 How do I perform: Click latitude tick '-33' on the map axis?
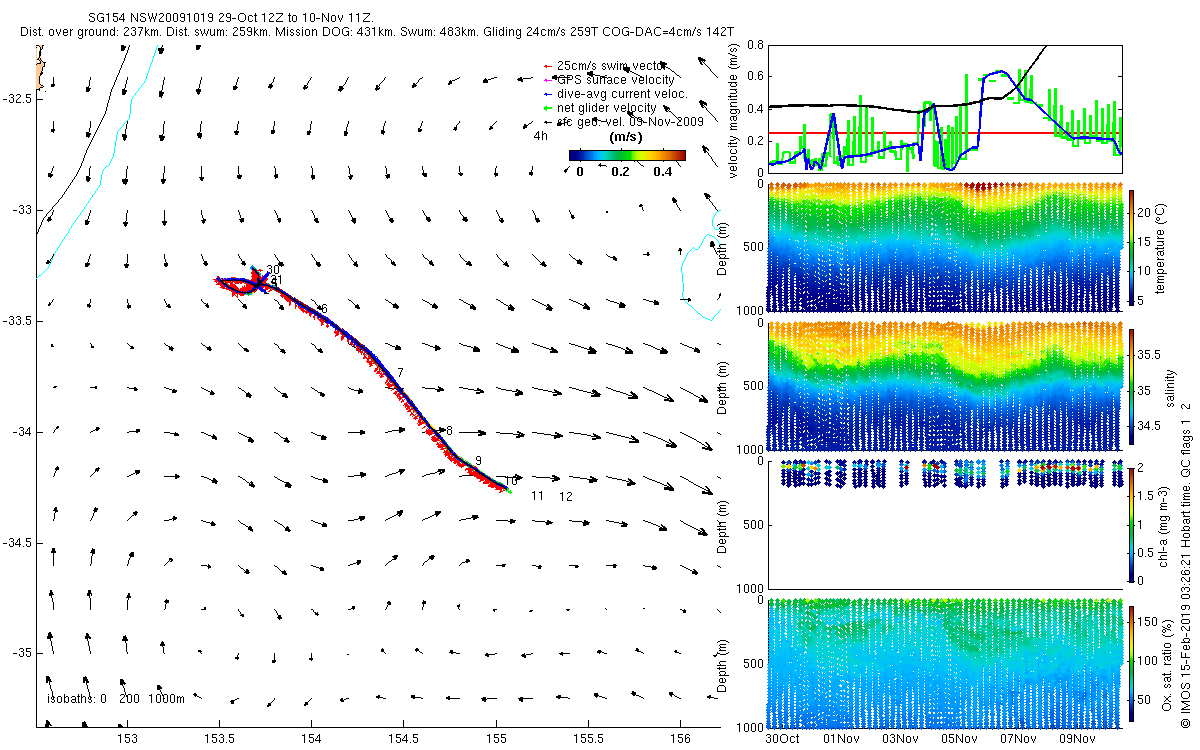coord(22,209)
